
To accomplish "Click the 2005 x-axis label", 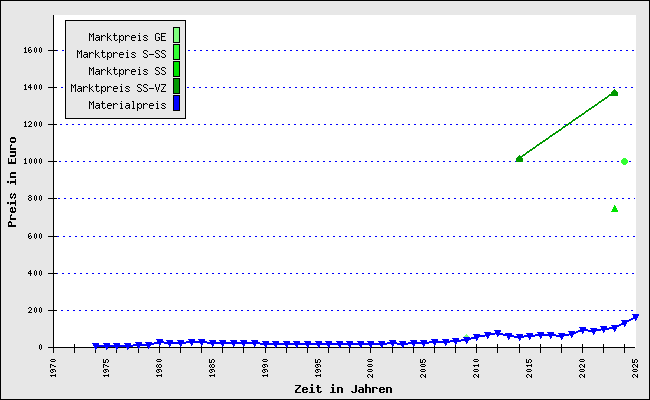I will (424, 368).
